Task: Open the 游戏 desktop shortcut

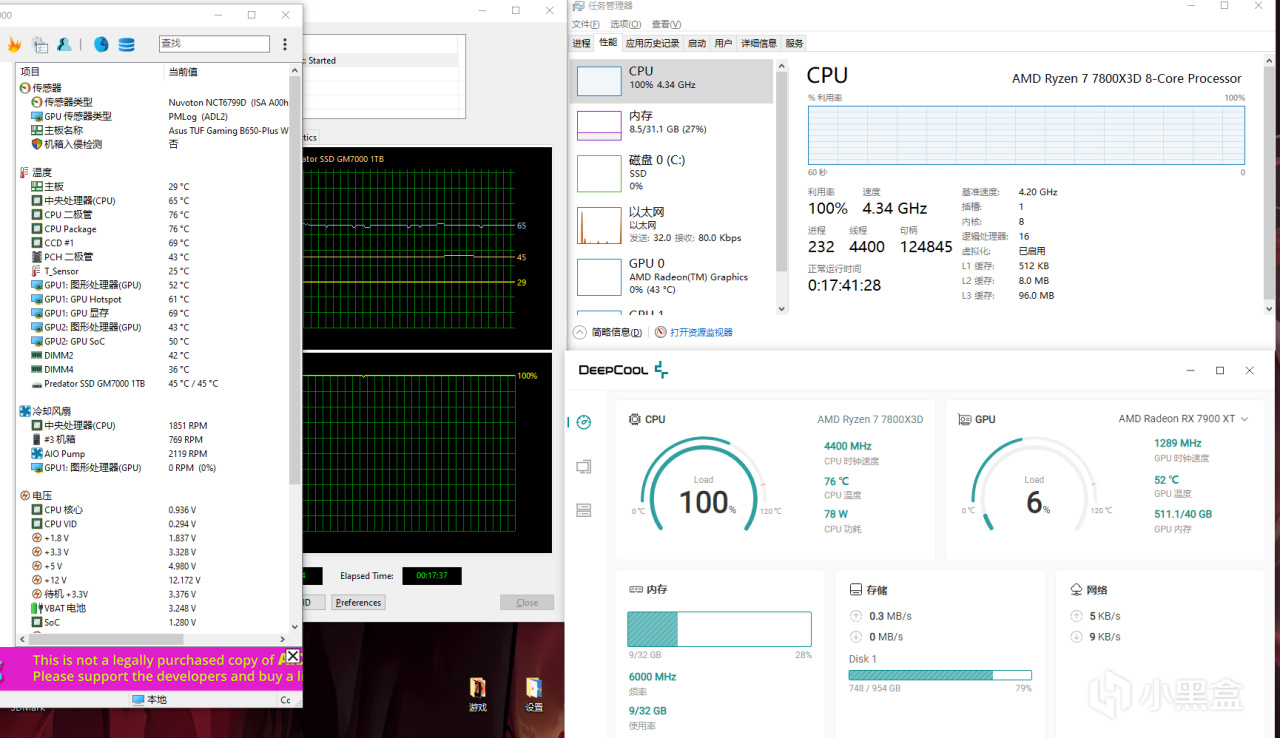Action: (x=478, y=693)
